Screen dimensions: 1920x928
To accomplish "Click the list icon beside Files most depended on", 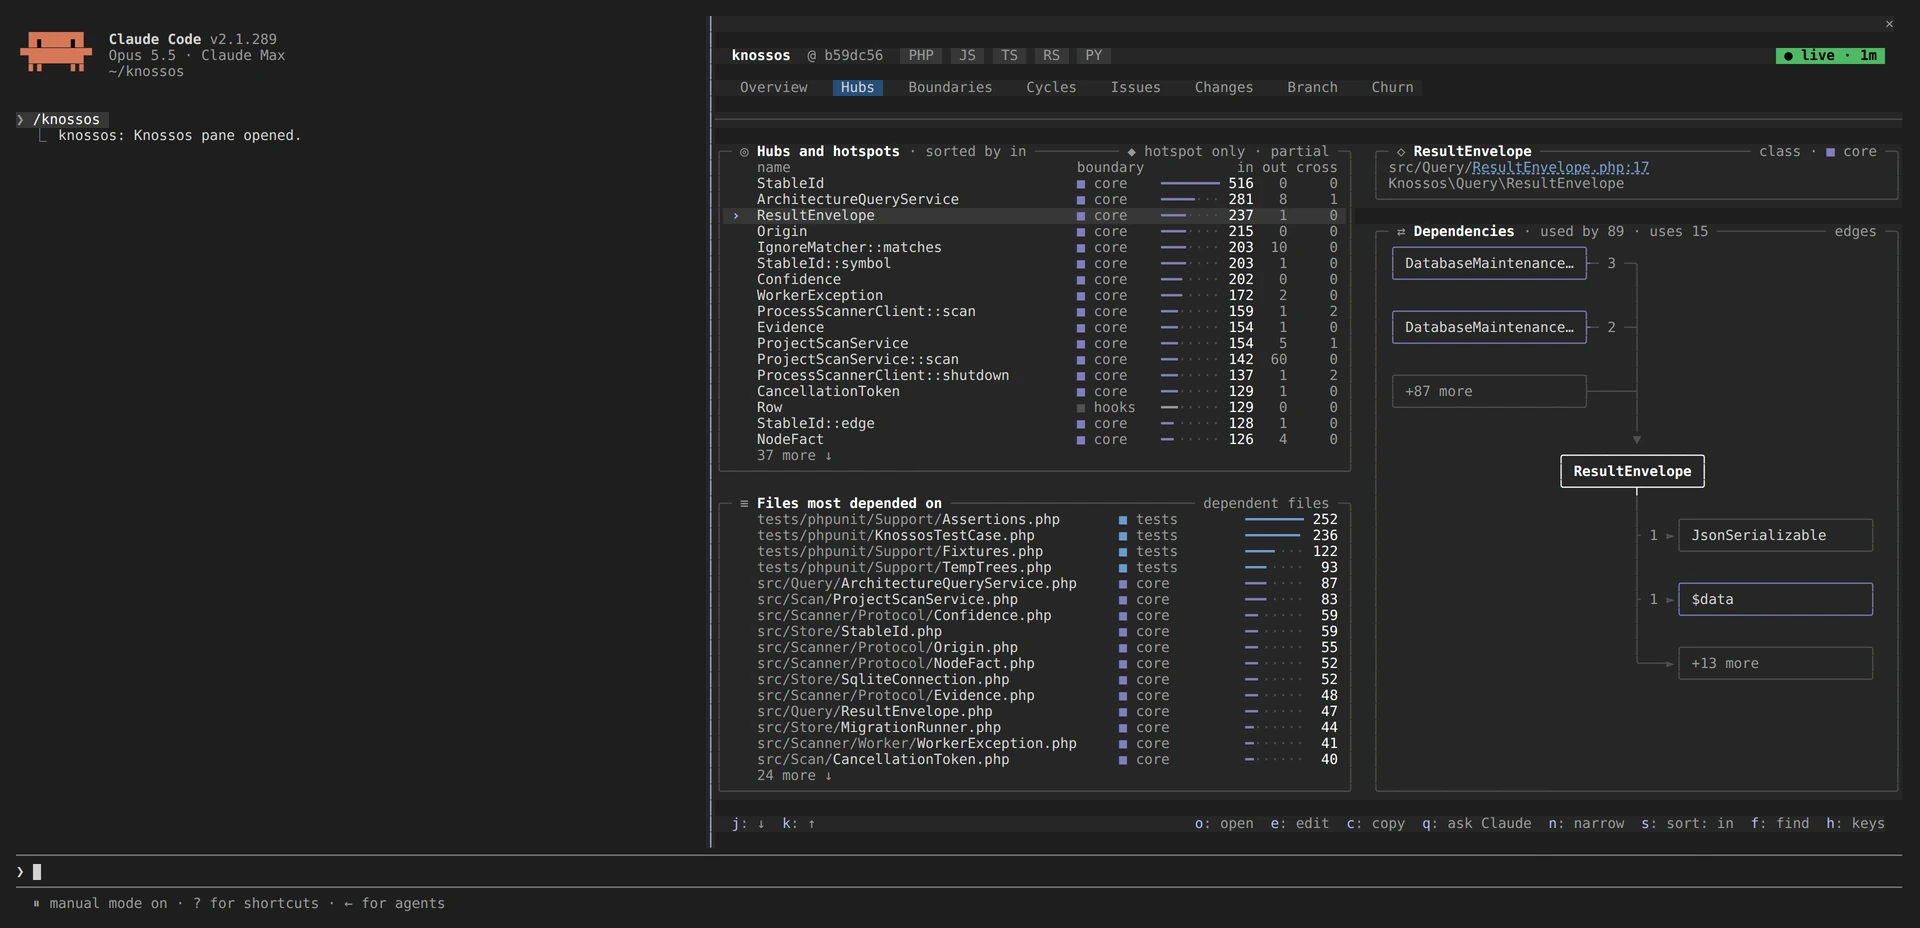I will (744, 504).
